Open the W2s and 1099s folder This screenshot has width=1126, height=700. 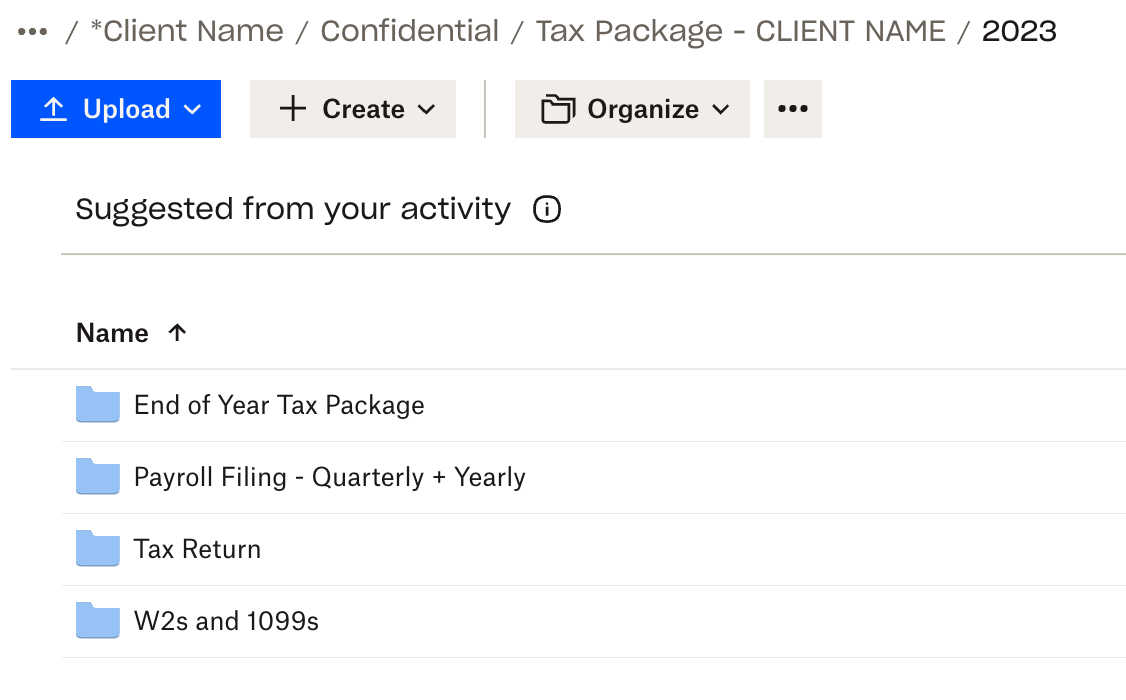point(226,620)
